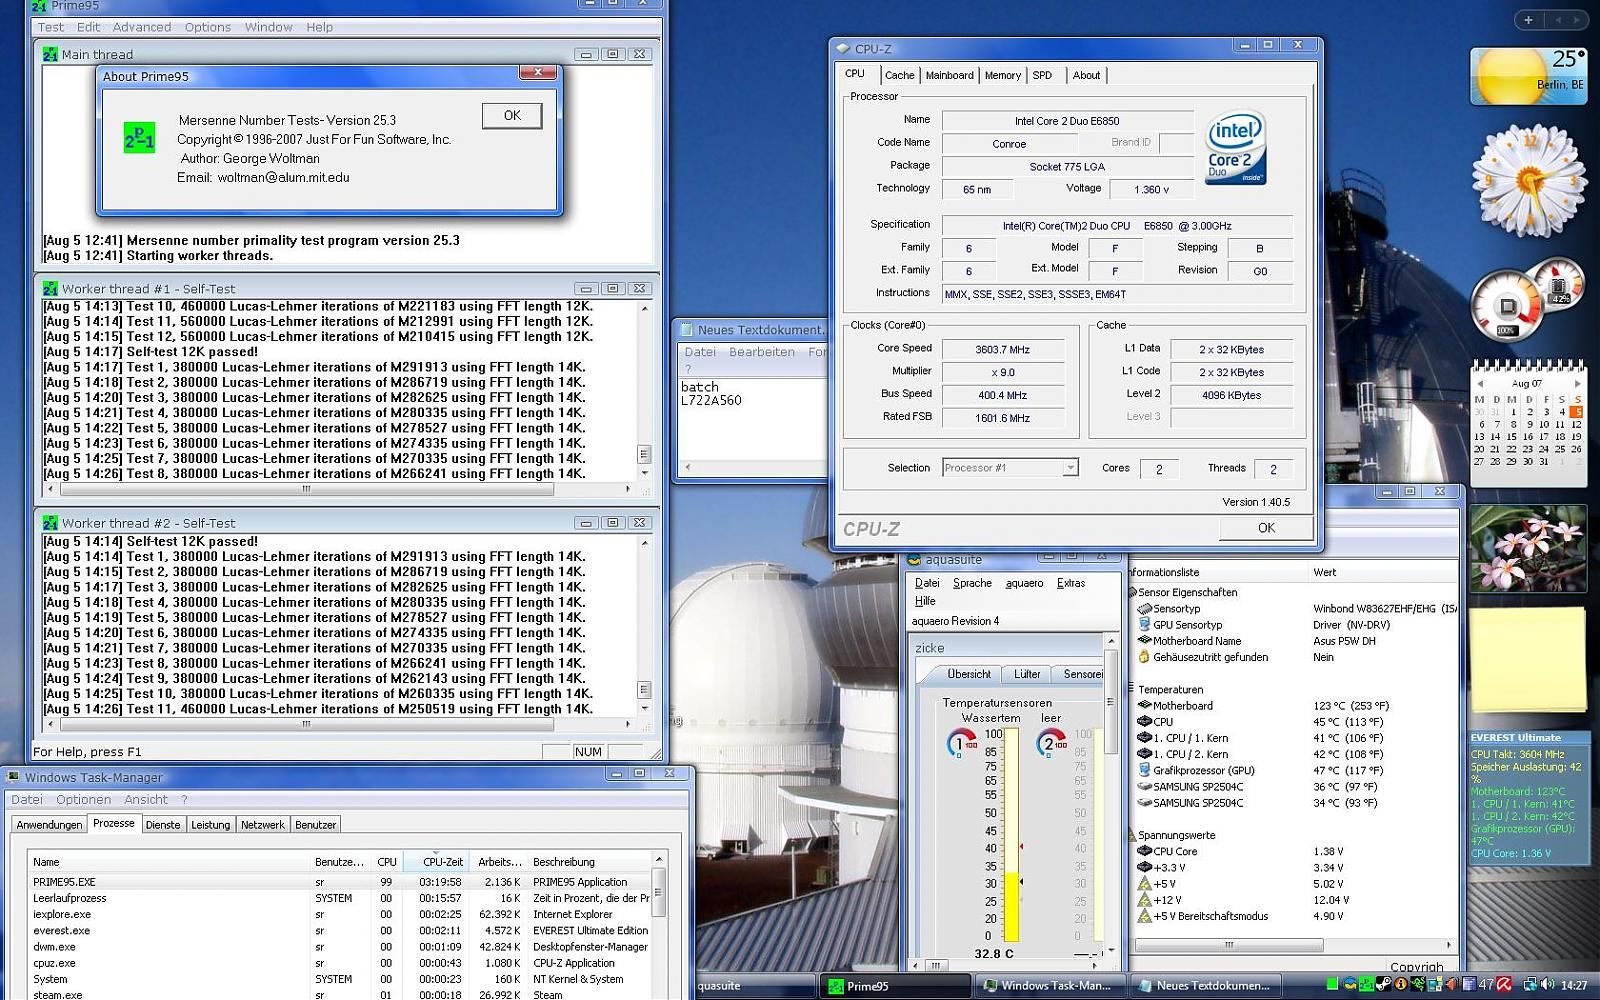
Task: Sort processes by Name column
Action: 169,862
